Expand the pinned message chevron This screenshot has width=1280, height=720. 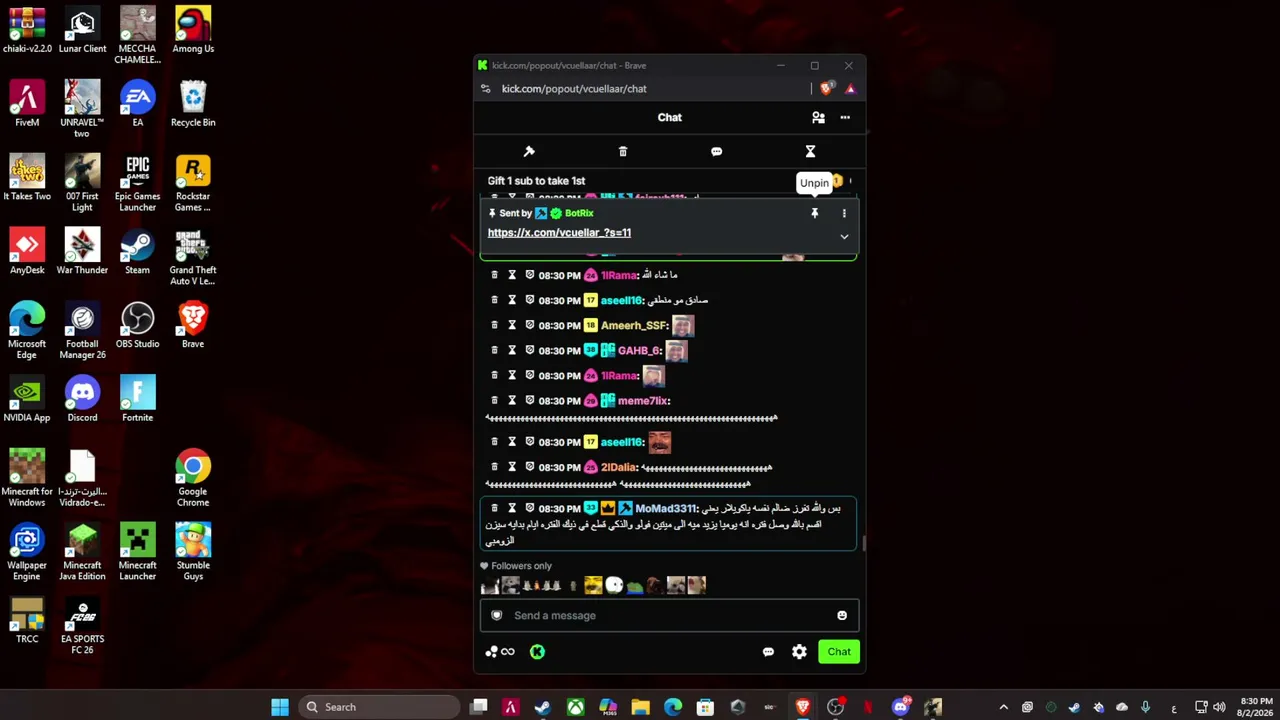pyautogui.click(x=844, y=237)
